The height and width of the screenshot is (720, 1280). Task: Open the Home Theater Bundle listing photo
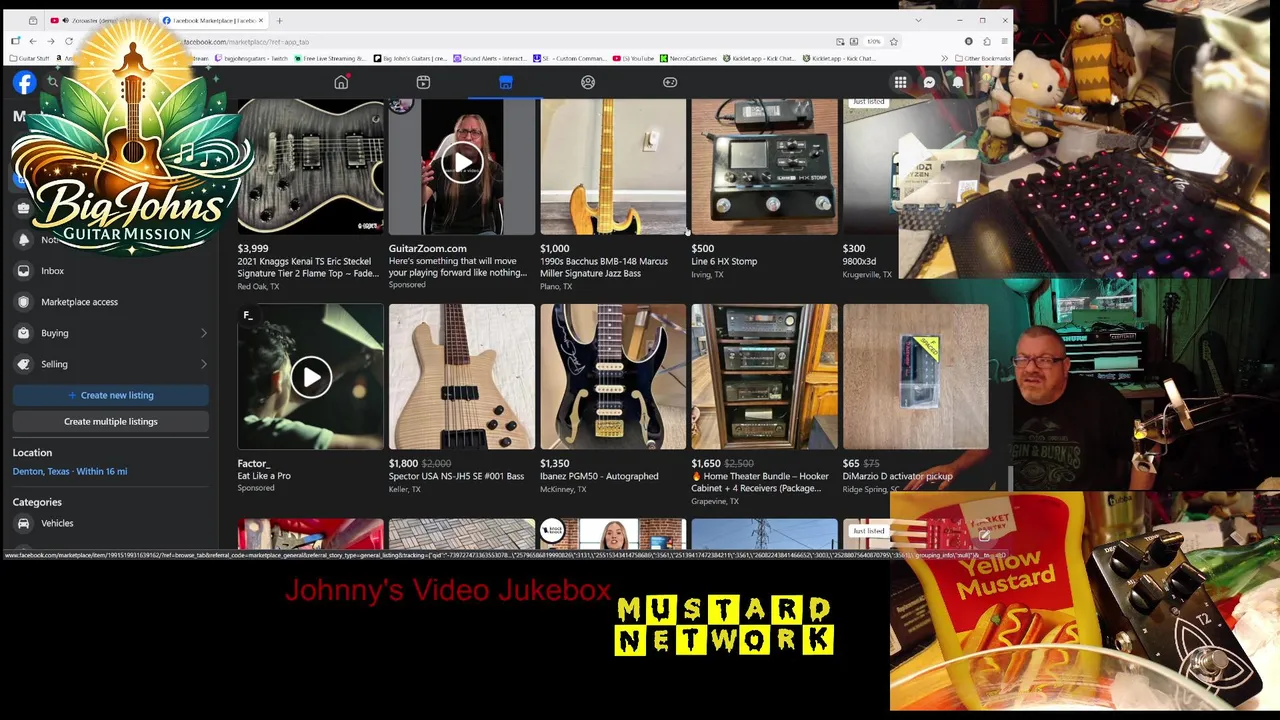click(764, 377)
